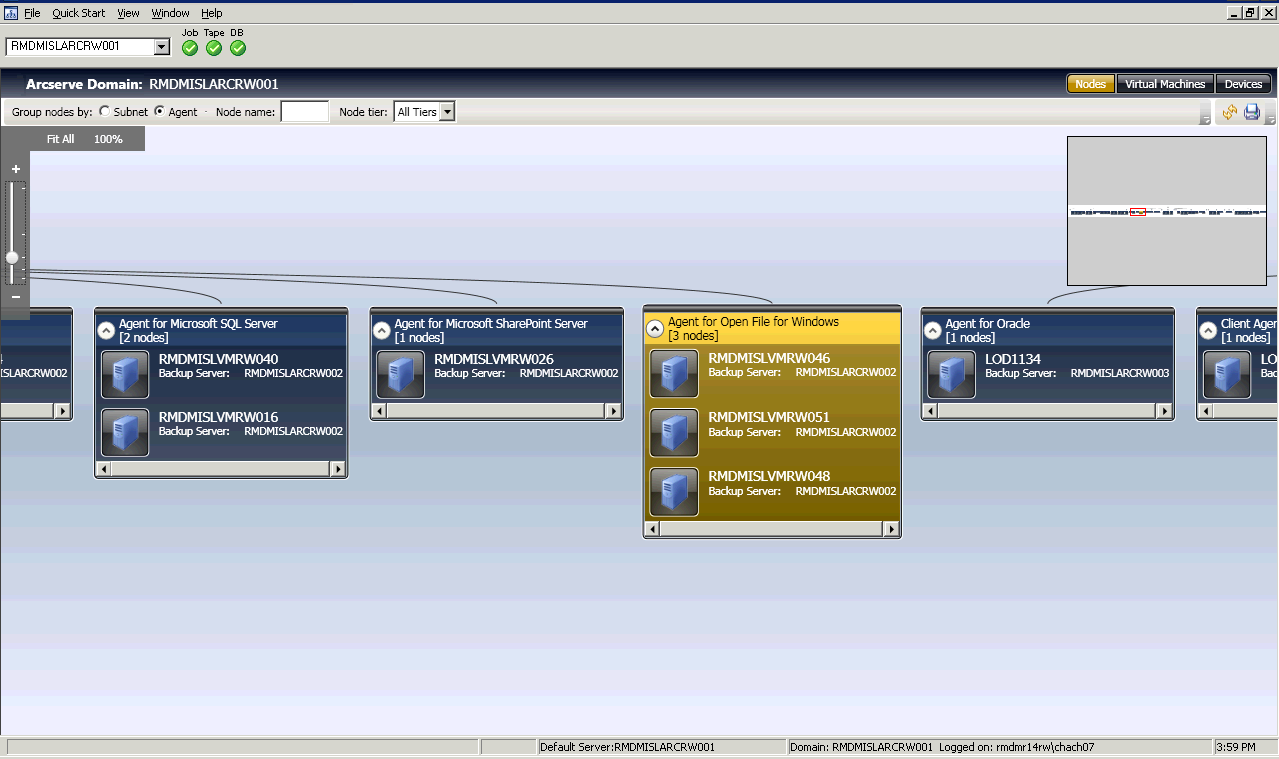The width and height of the screenshot is (1279, 759).
Task: Open the server selection combo box
Action: (162, 47)
